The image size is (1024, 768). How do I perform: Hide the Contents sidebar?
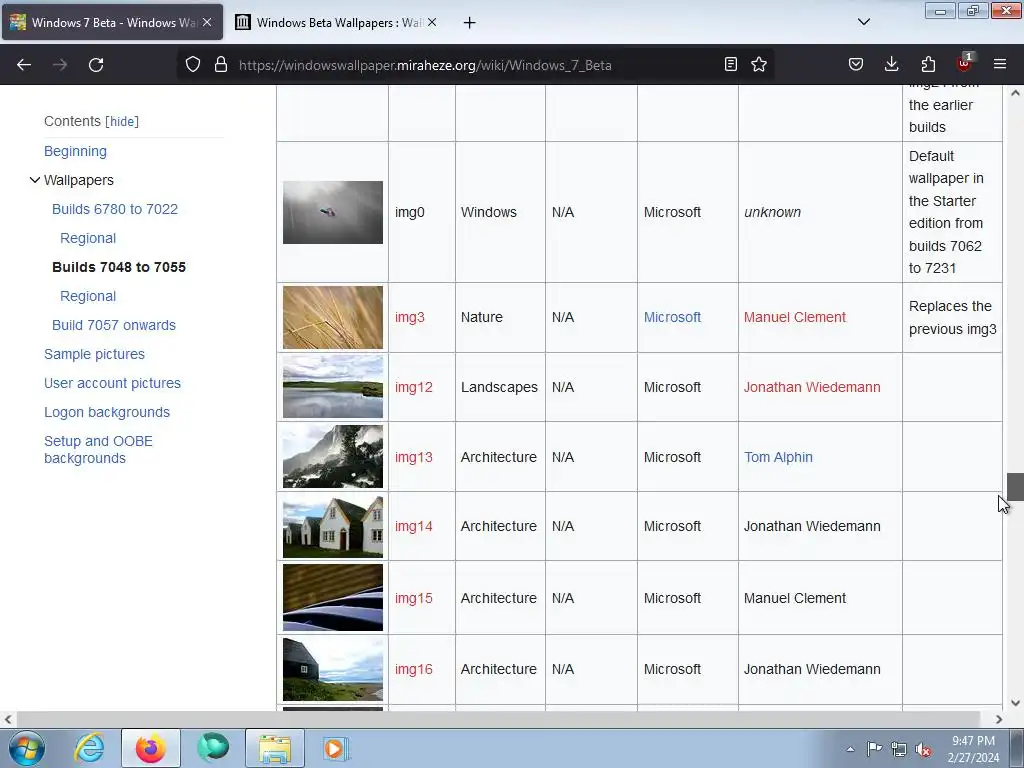(122, 121)
